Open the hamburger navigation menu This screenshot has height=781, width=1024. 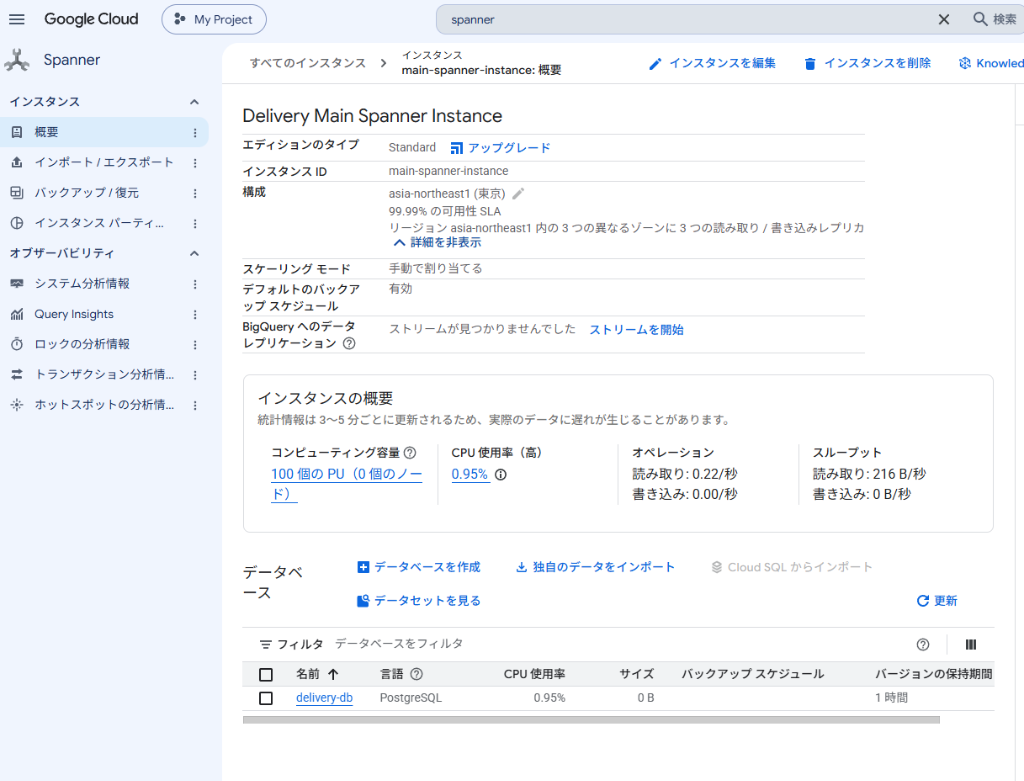[x=17, y=19]
